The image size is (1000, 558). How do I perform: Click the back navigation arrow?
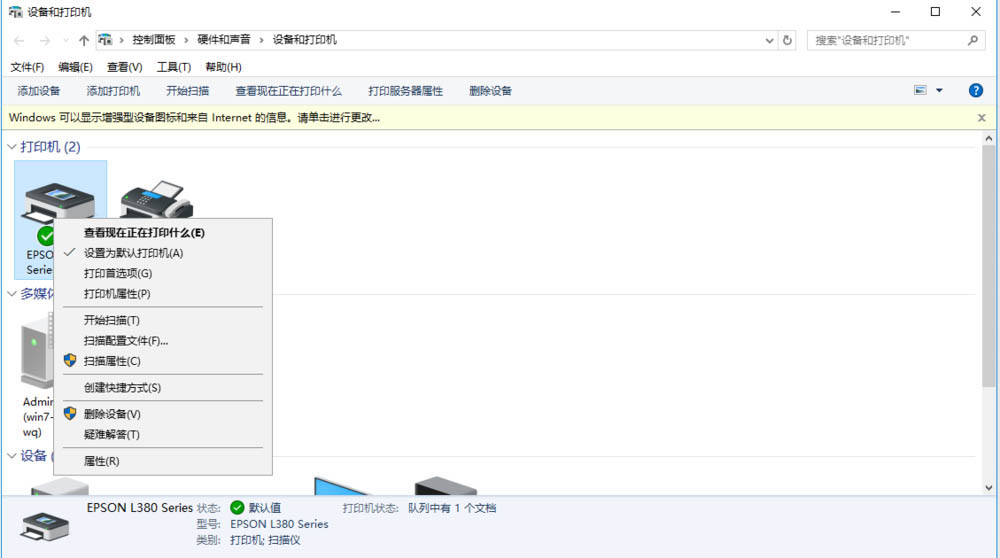pos(19,40)
